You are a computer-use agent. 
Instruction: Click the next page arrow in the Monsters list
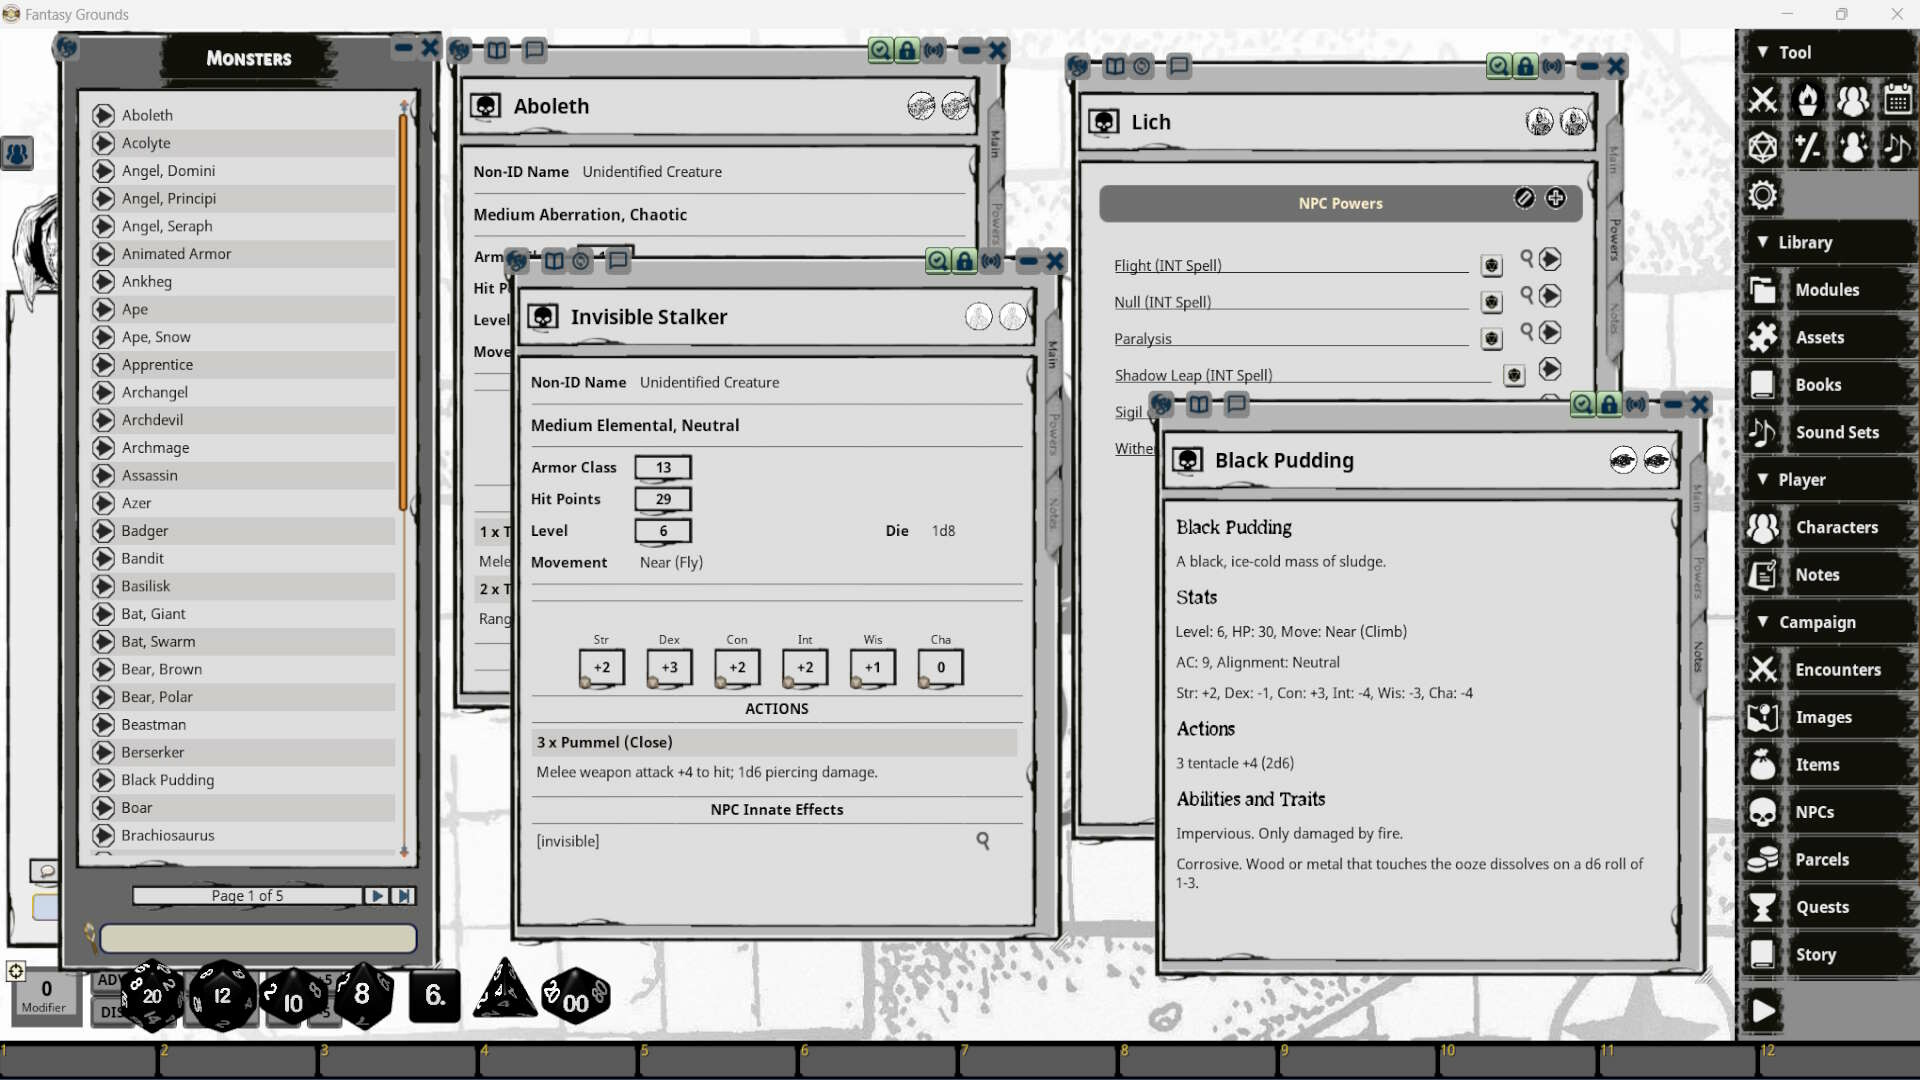(x=377, y=896)
